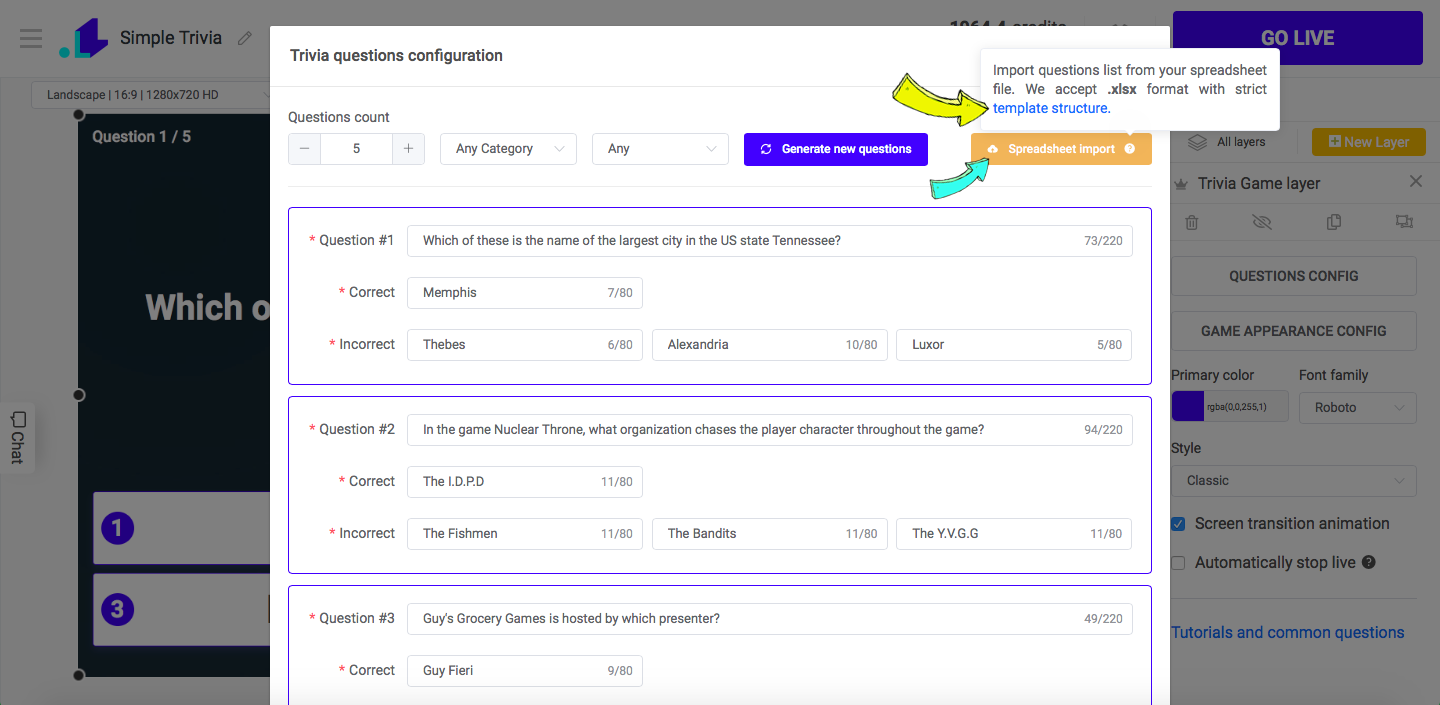Click the Trivia Game layer title
Screen dimensions: 1440x705
1259,183
